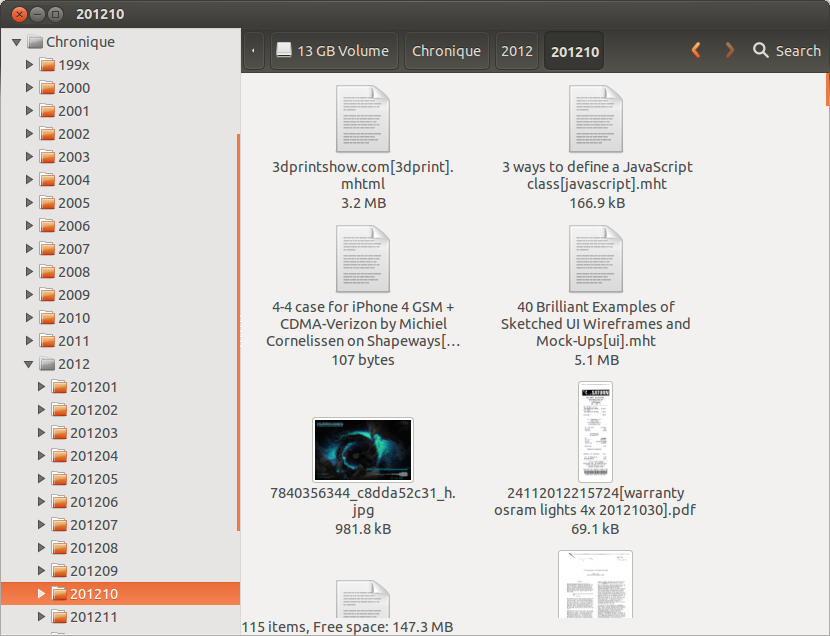
Task: Collapse the 2012 folder tree
Action: [x=29, y=364]
